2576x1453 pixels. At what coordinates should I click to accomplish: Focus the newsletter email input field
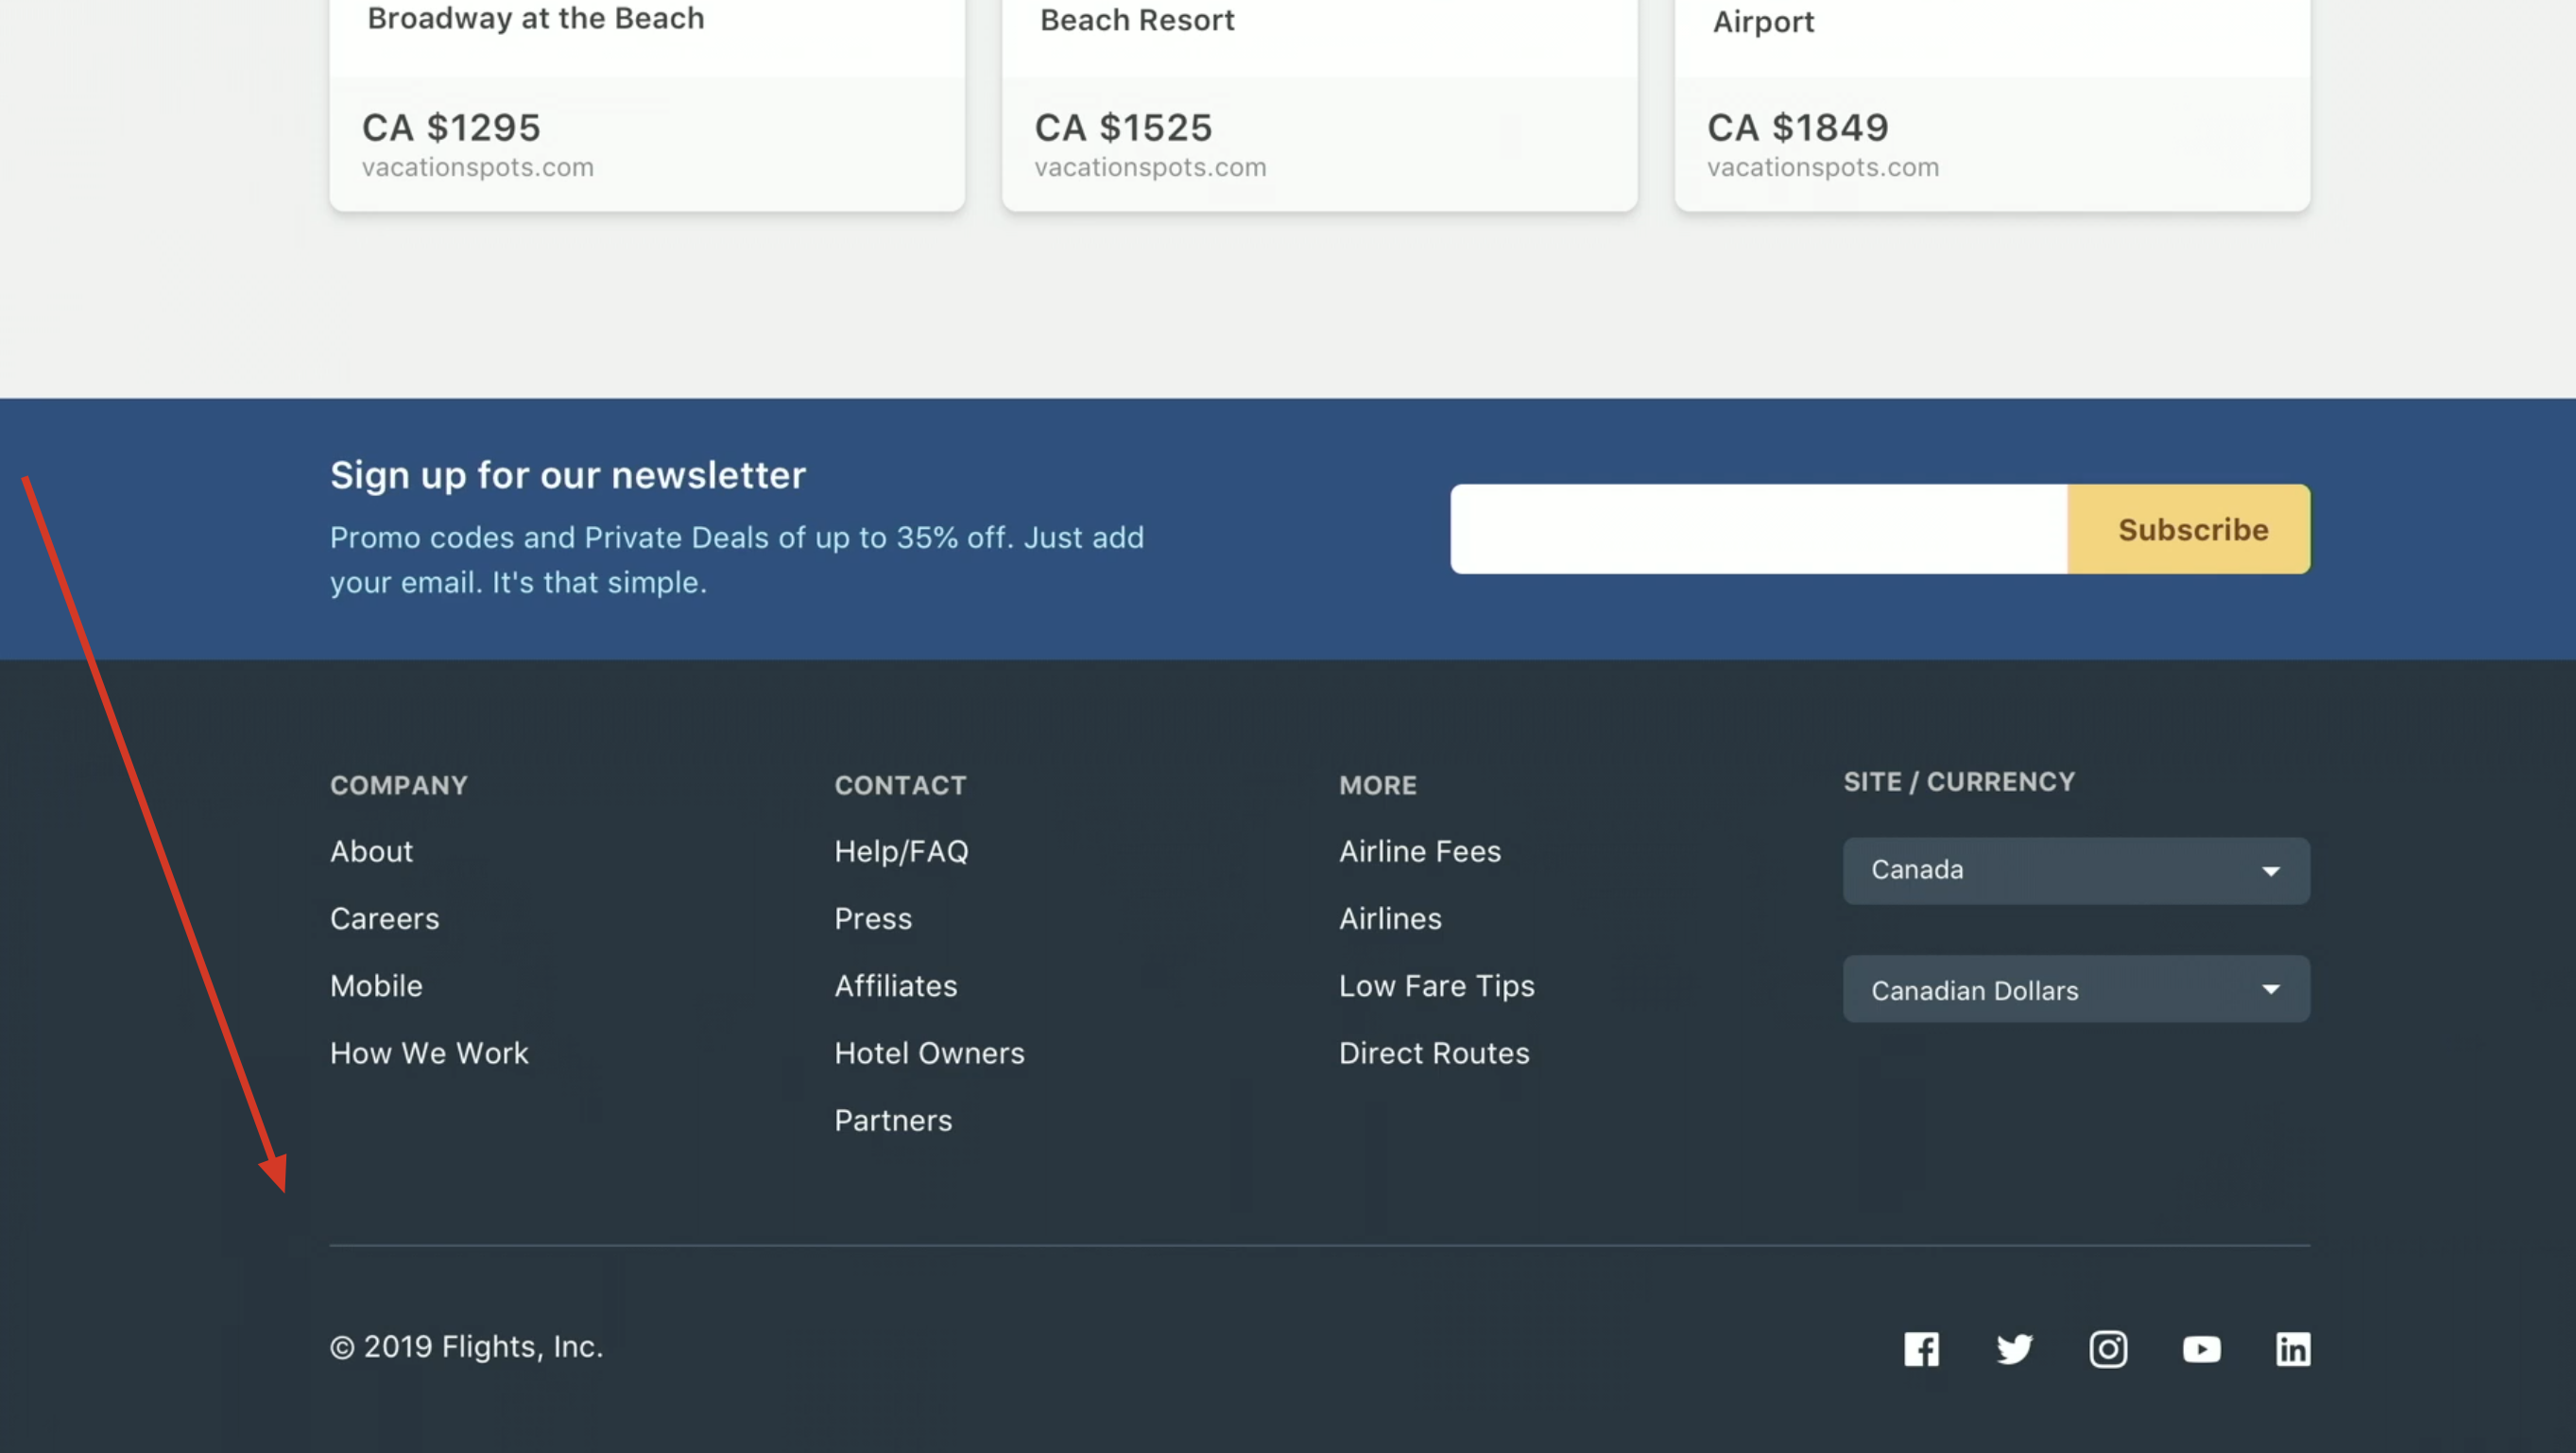(1758, 529)
